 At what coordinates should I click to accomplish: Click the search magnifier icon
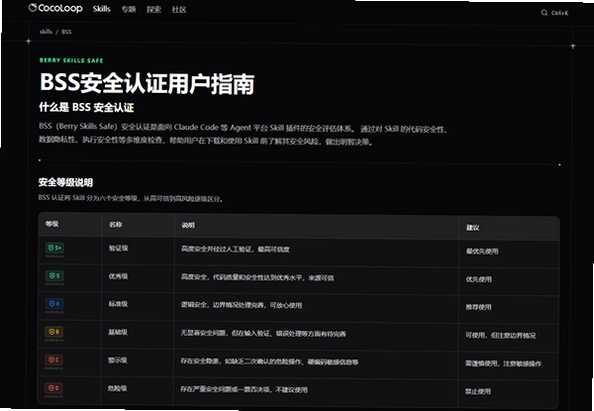tap(544, 13)
